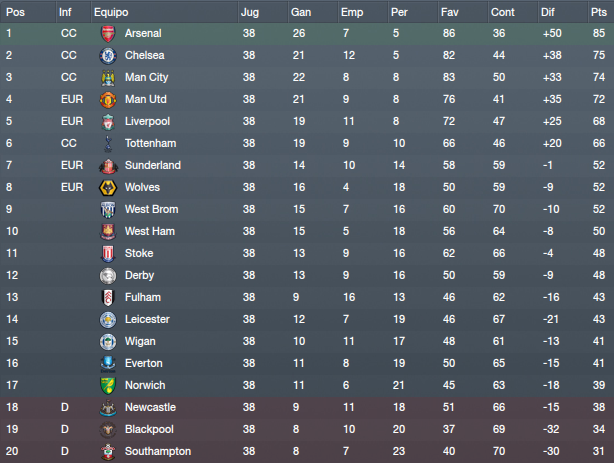Open the Liverpool crest icon
This screenshot has width=614, height=463.
[108, 121]
